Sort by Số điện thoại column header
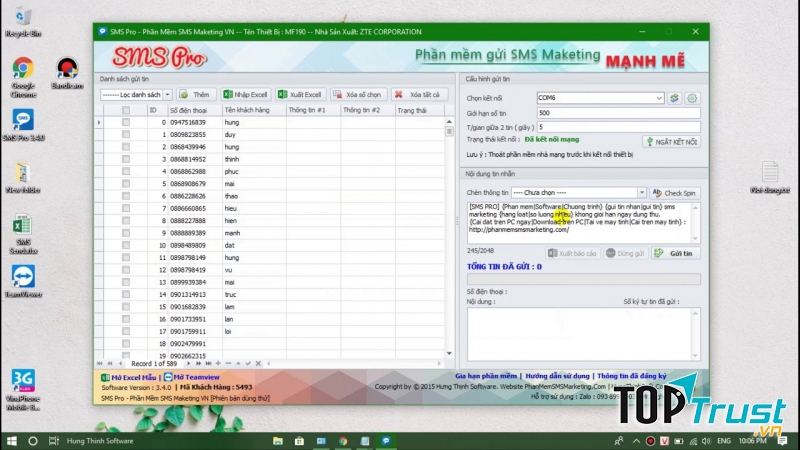This screenshot has width=800, height=450. pos(195,110)
